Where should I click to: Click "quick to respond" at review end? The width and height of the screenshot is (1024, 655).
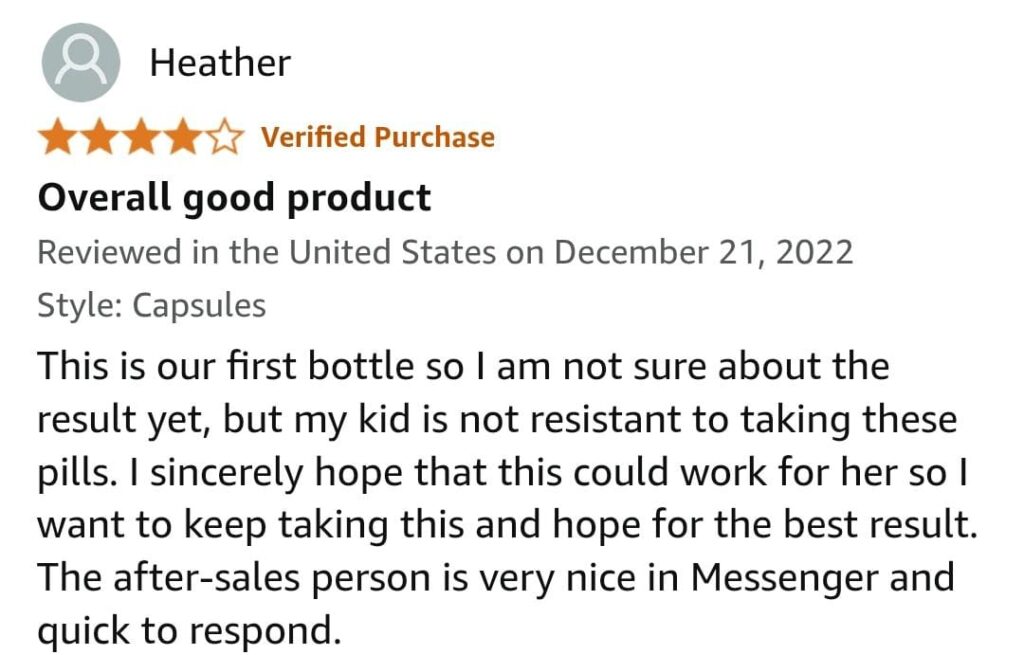click(x=185, y=630)
